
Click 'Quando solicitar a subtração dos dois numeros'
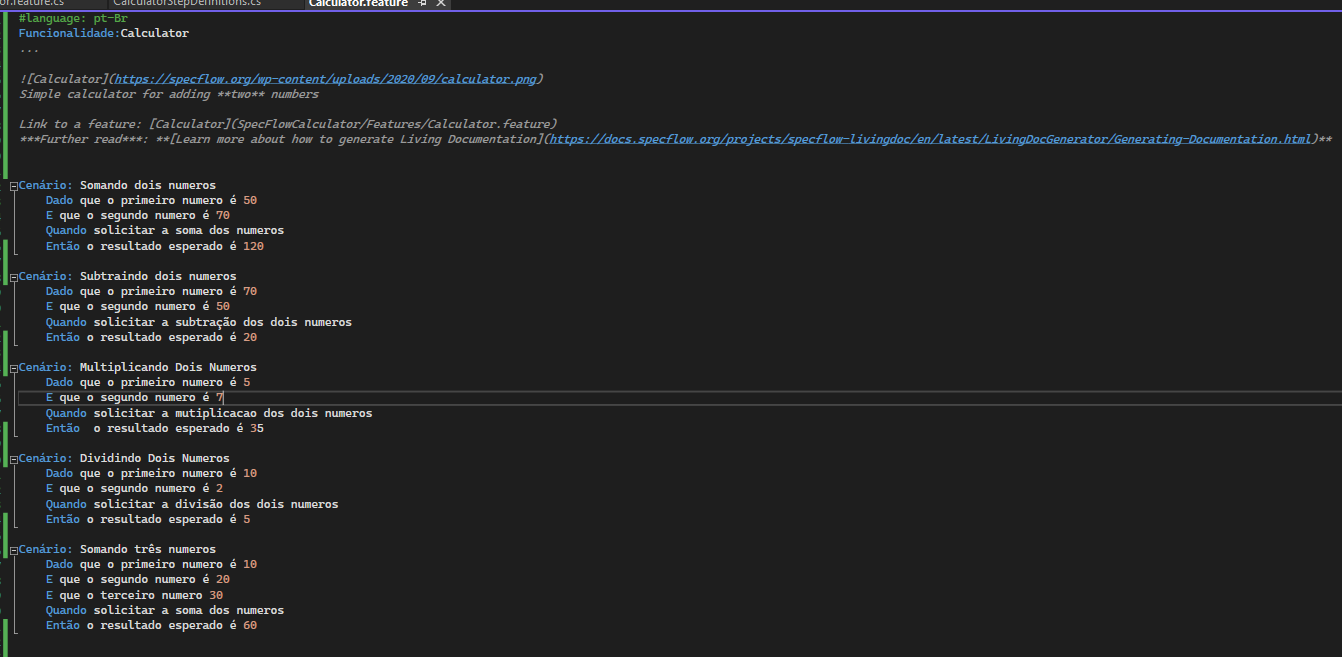tap(199, 322)
